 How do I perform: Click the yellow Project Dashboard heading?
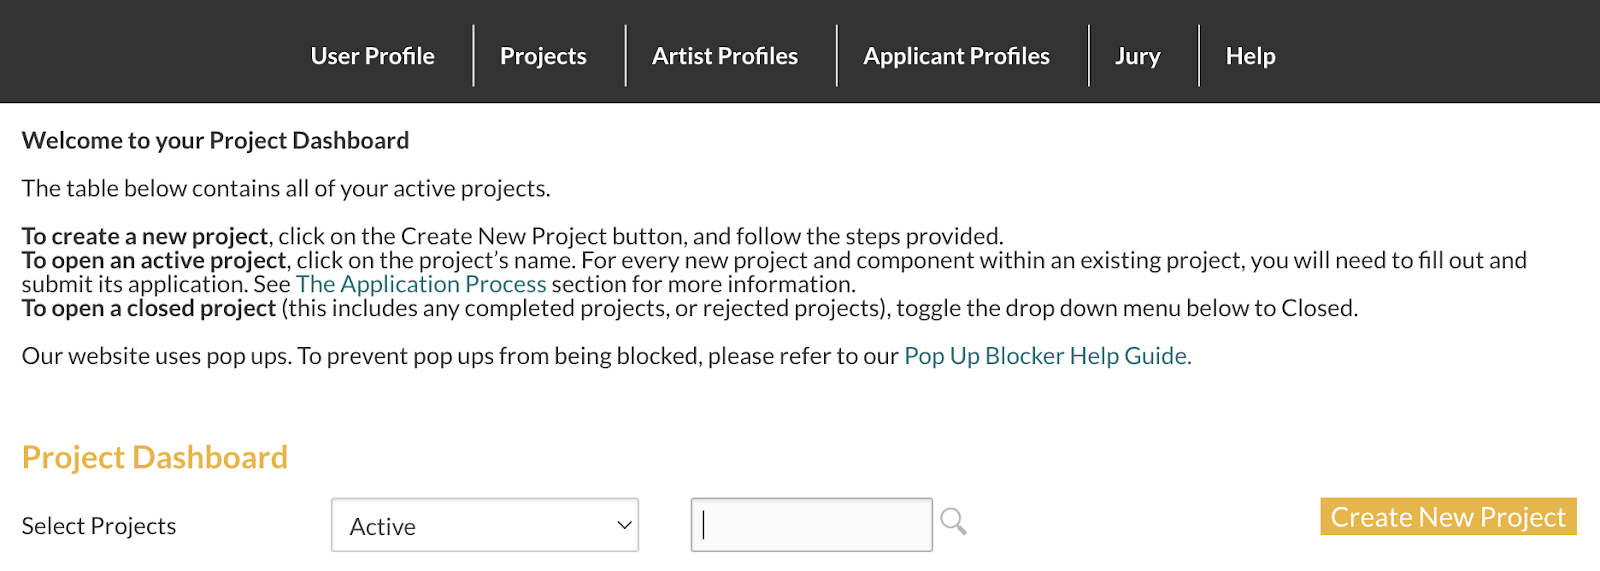tap(155, 457)
